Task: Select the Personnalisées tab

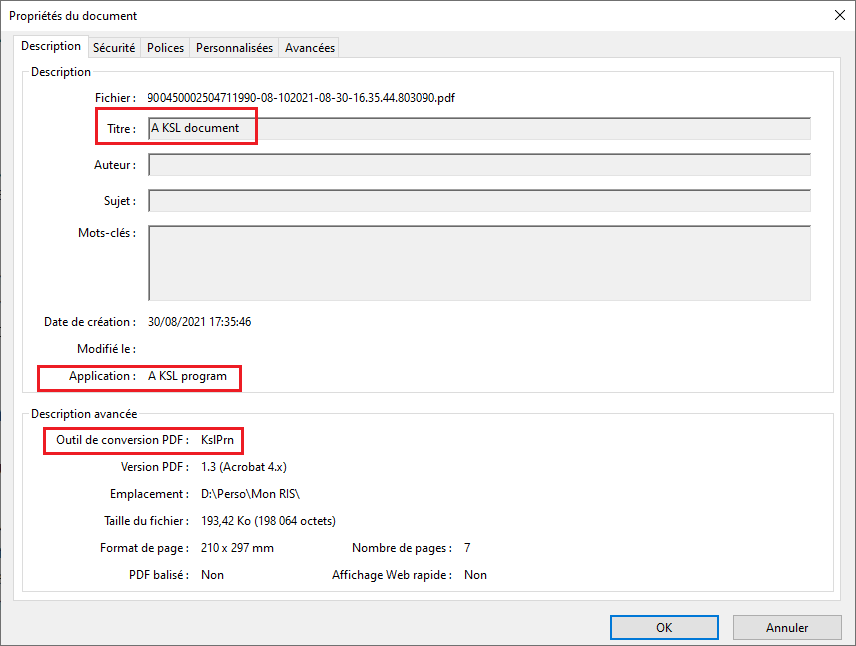Action: (234, 47)
